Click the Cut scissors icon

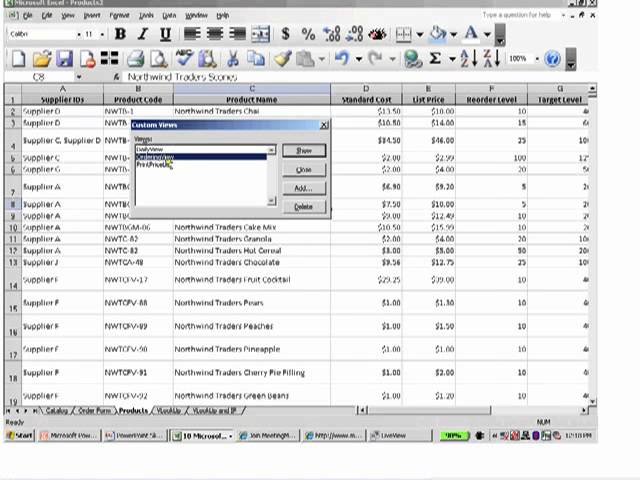[x=233, y=59]
